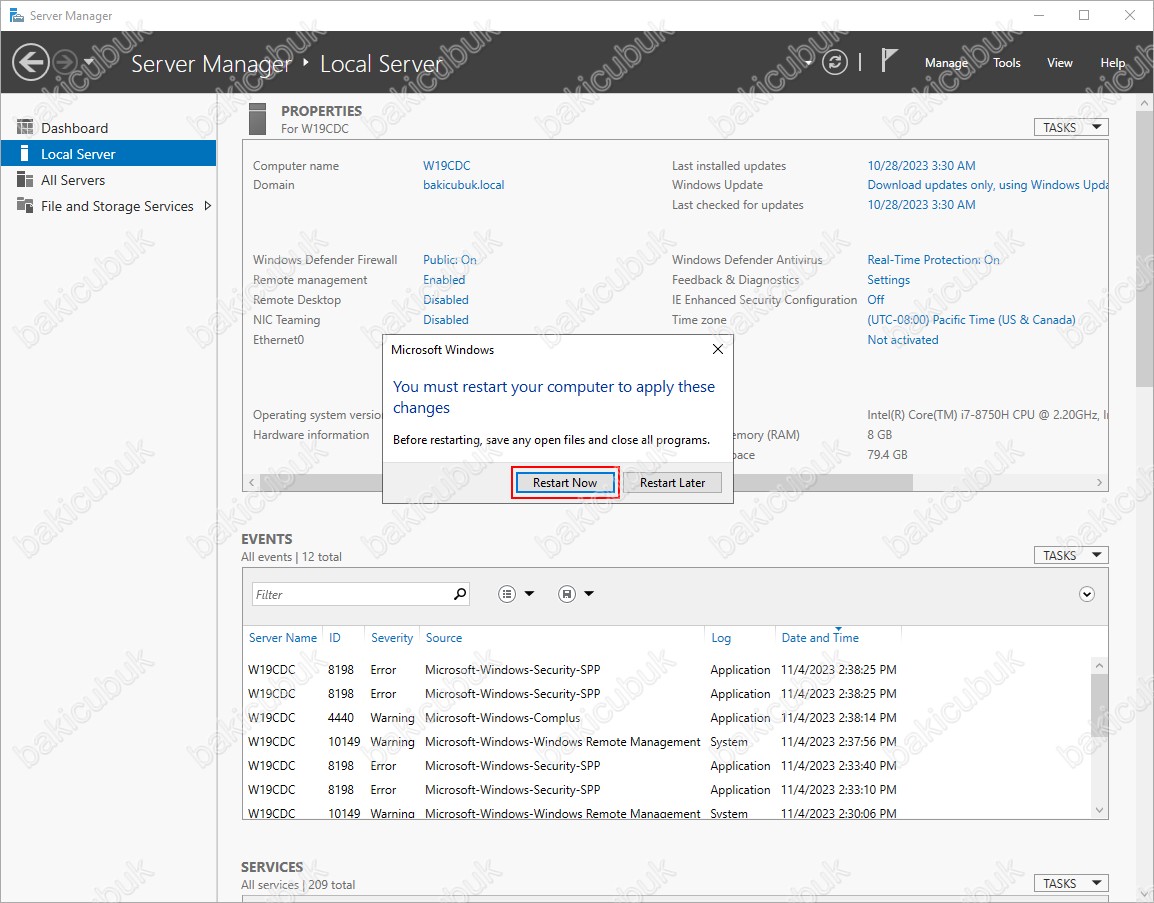Click the Remote Desktop Disabled link

445,300
